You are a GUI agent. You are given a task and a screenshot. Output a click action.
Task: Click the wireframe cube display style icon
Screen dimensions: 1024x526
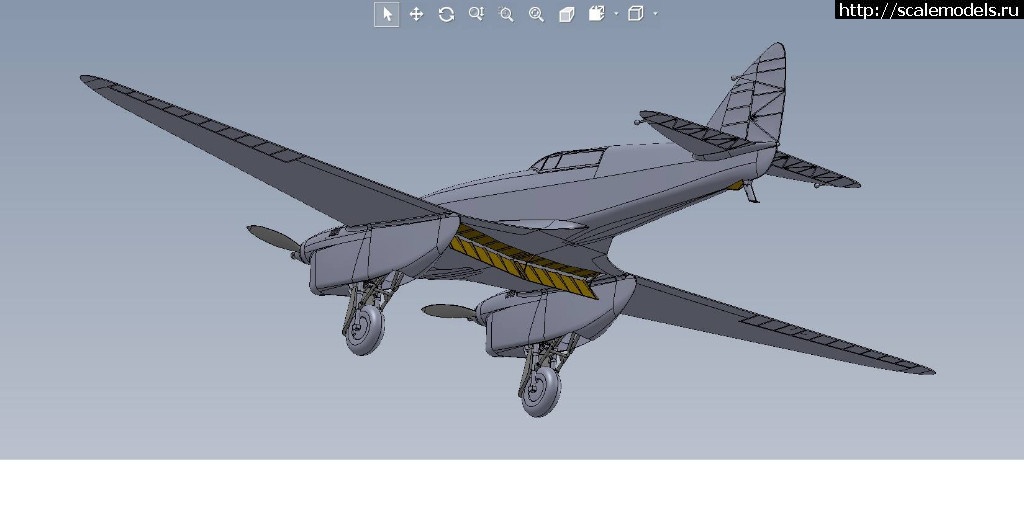(x=635, y=14)
